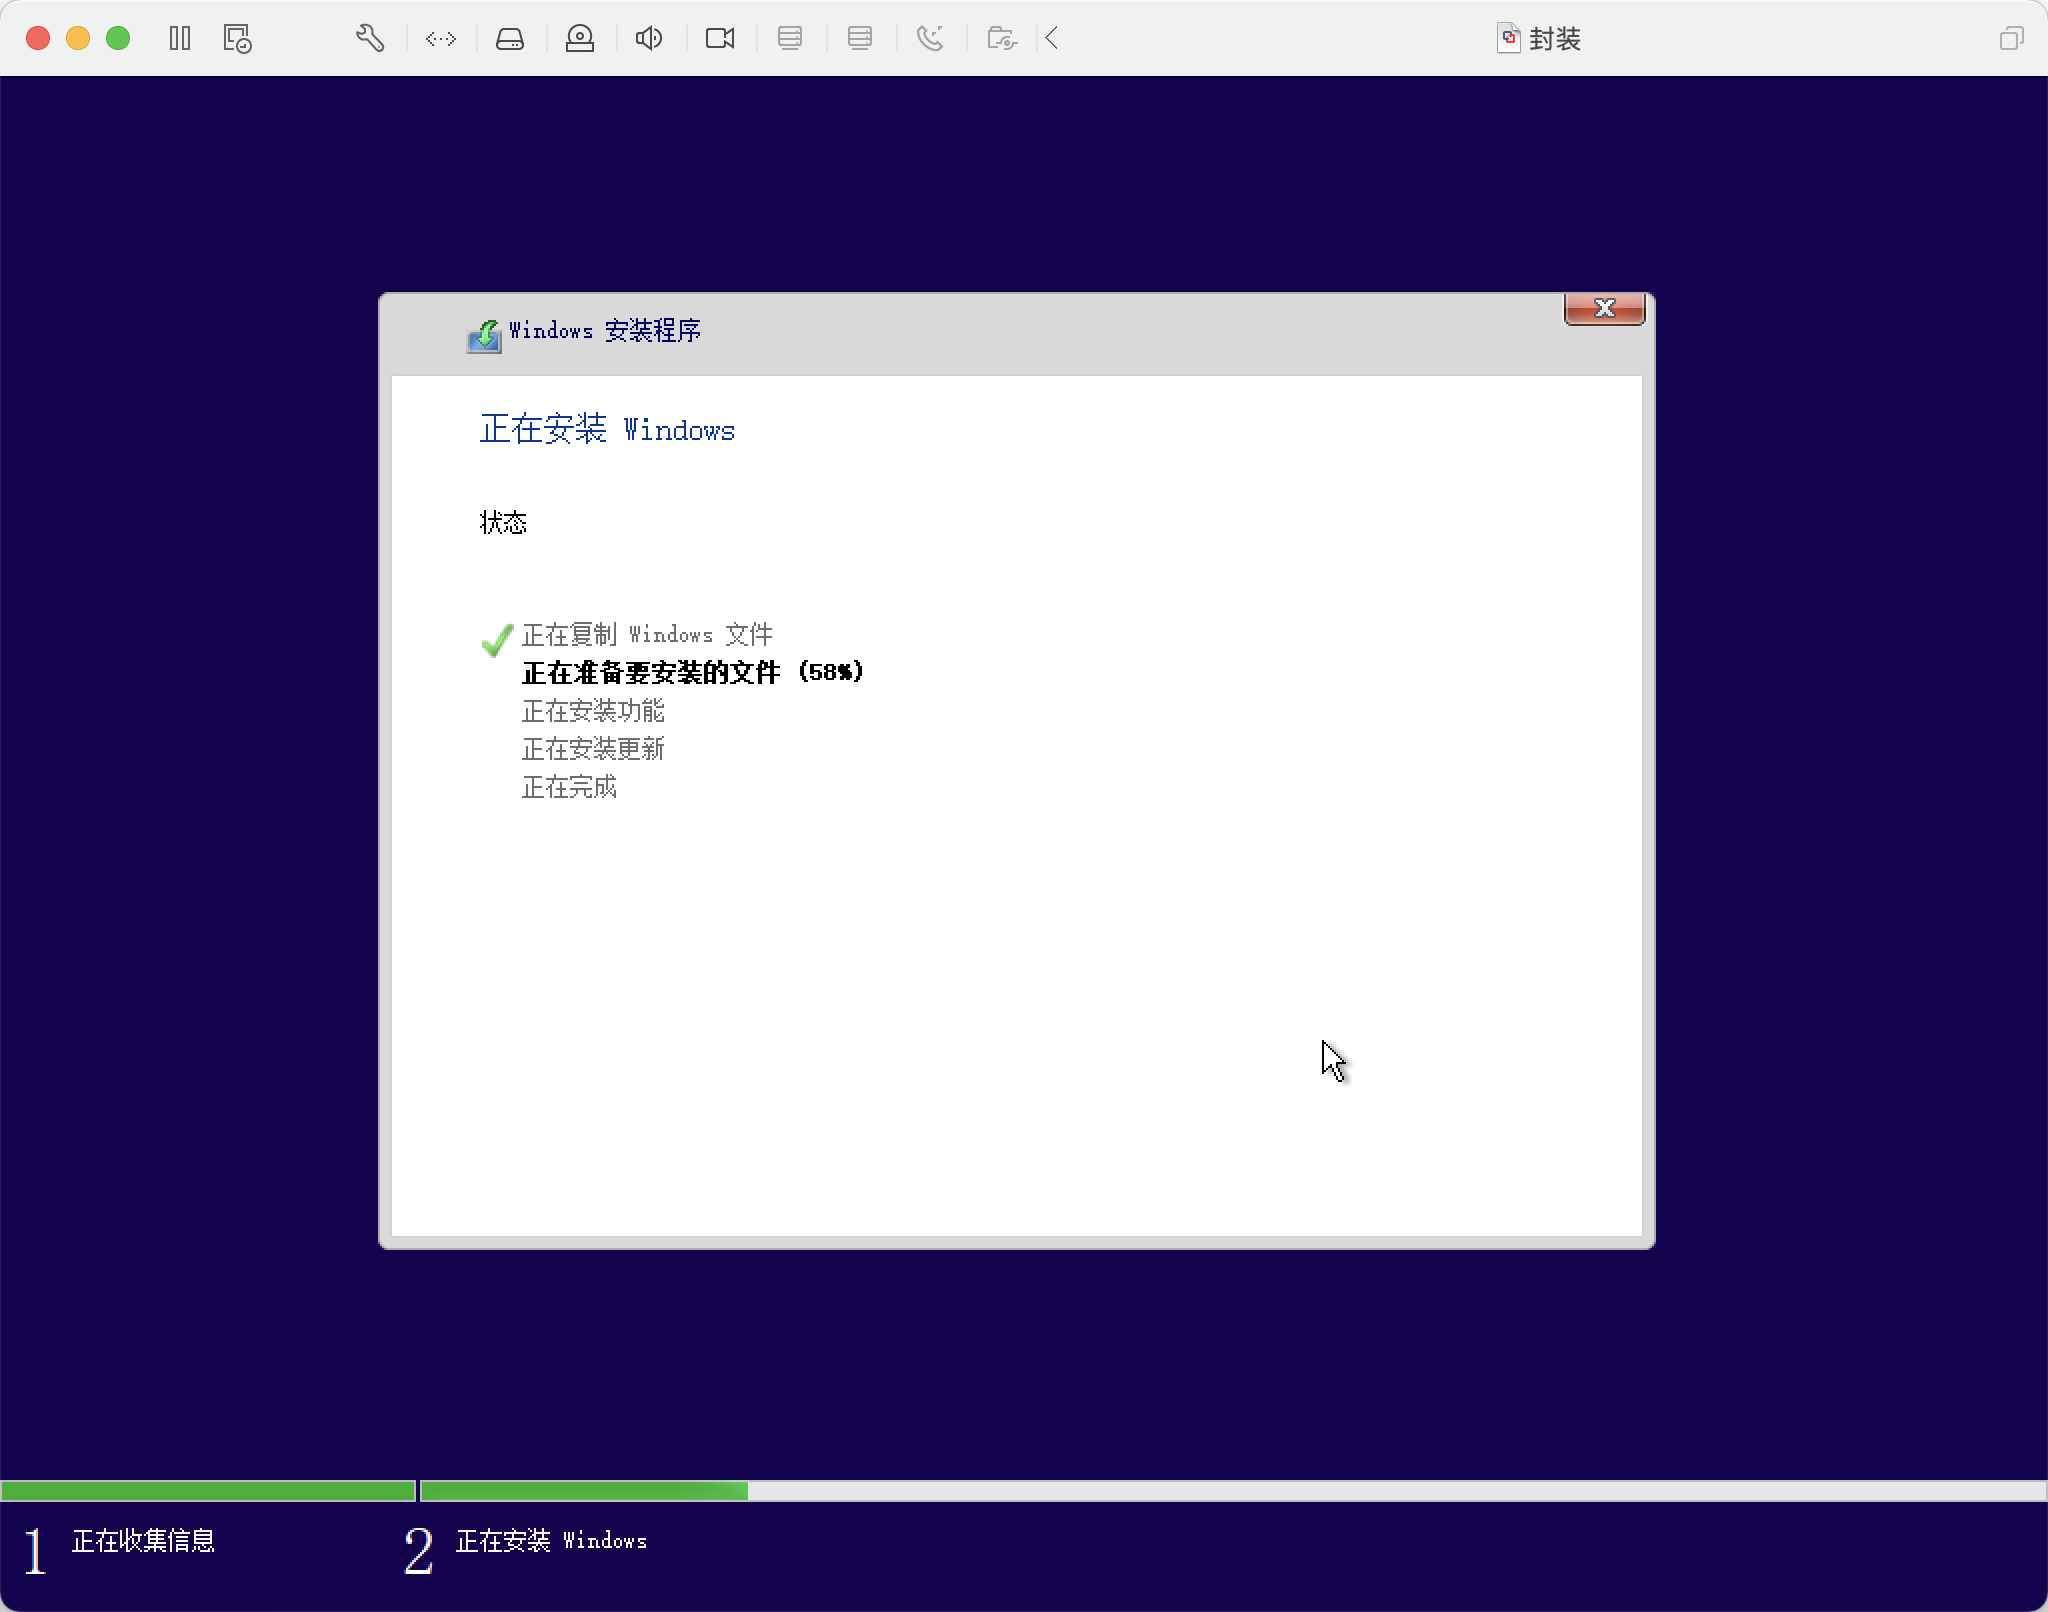Click single window view icon at top right

point(2011,39)
